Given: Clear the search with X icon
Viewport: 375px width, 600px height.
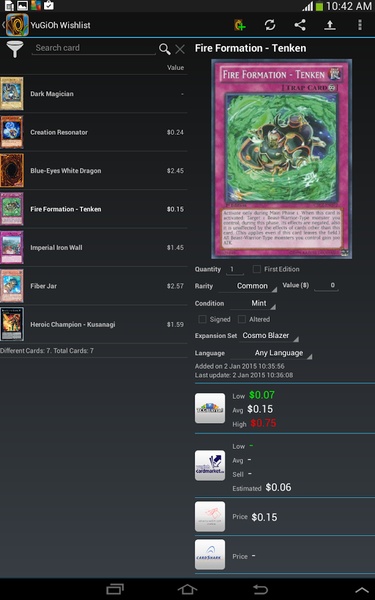Looking at the screenshot, I should point(180,49).
